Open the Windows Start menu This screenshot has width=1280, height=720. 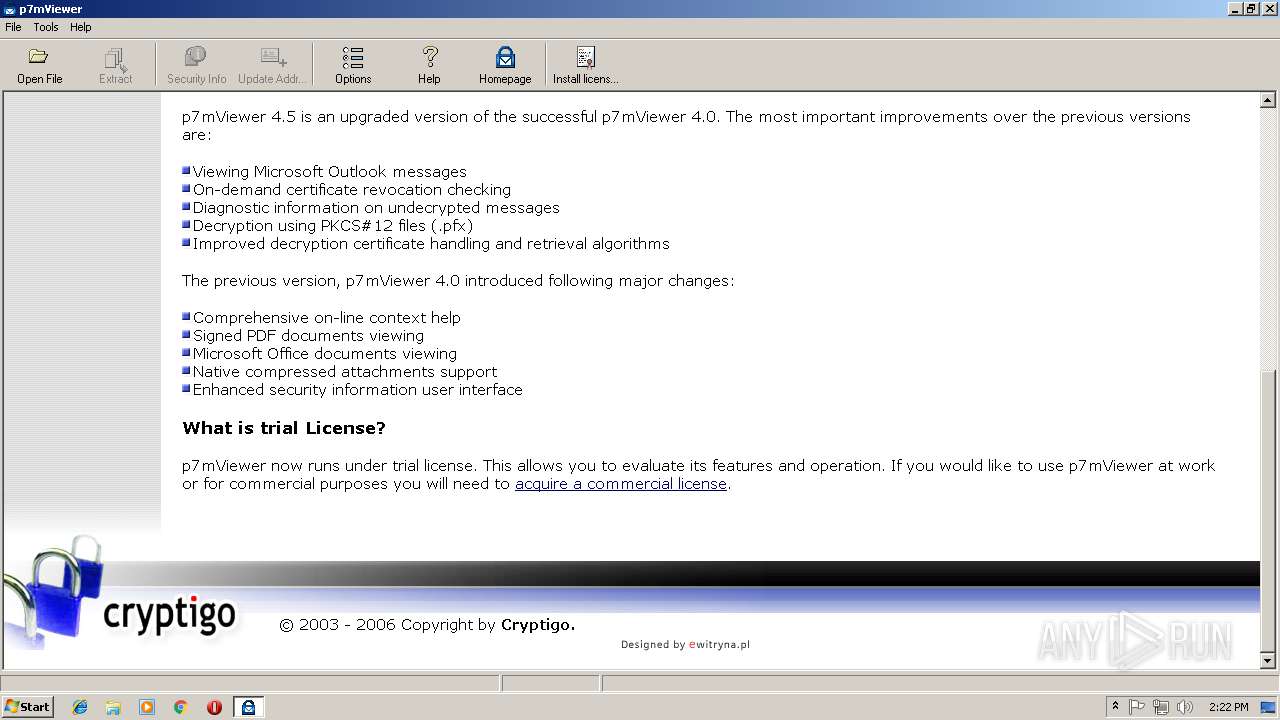click(27, 707)
